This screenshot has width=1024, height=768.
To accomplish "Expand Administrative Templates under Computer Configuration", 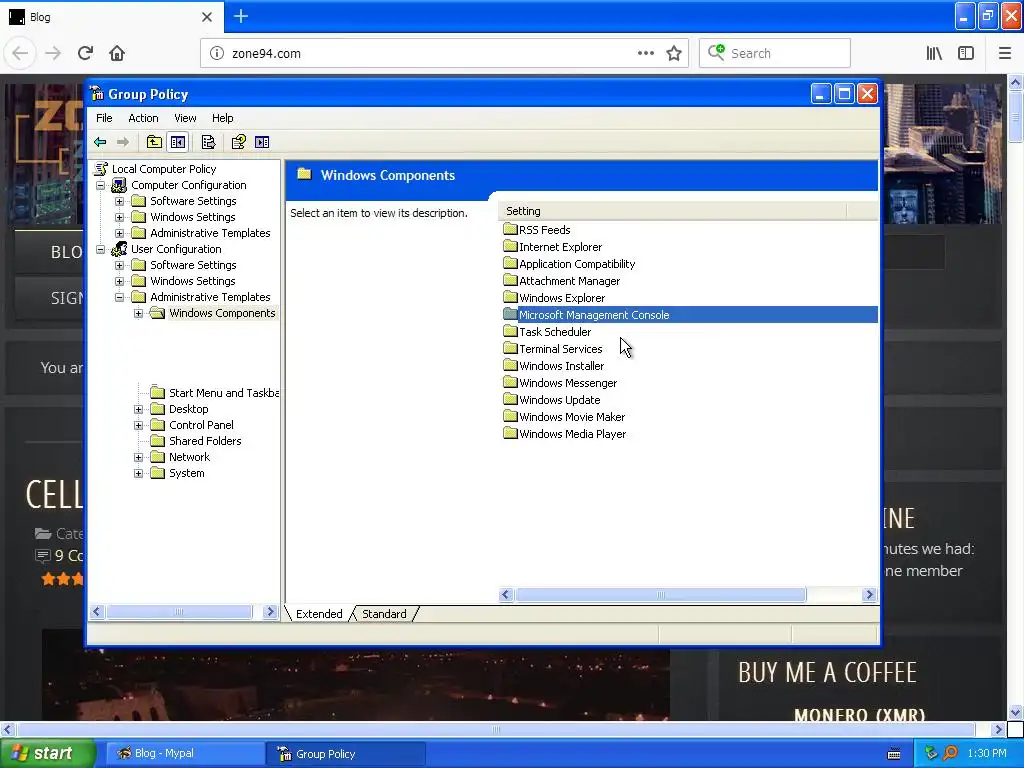I will click(120, 233).
